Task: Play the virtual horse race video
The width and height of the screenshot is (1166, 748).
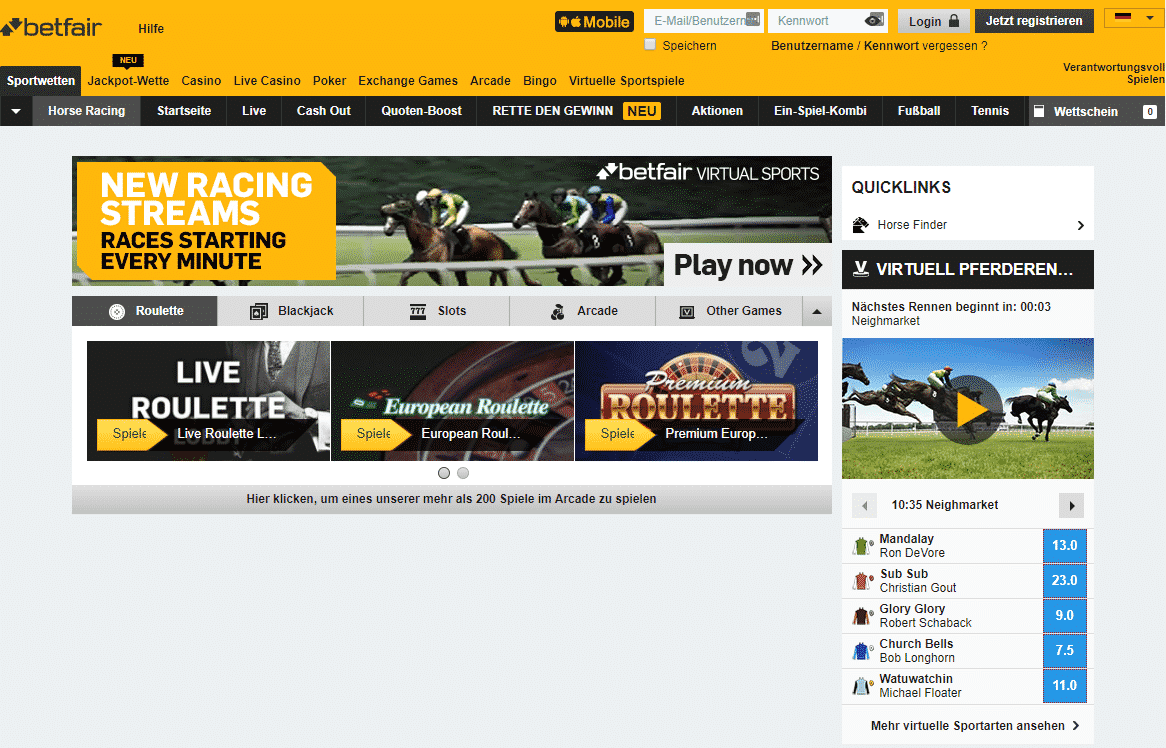Action: [968, 410]
